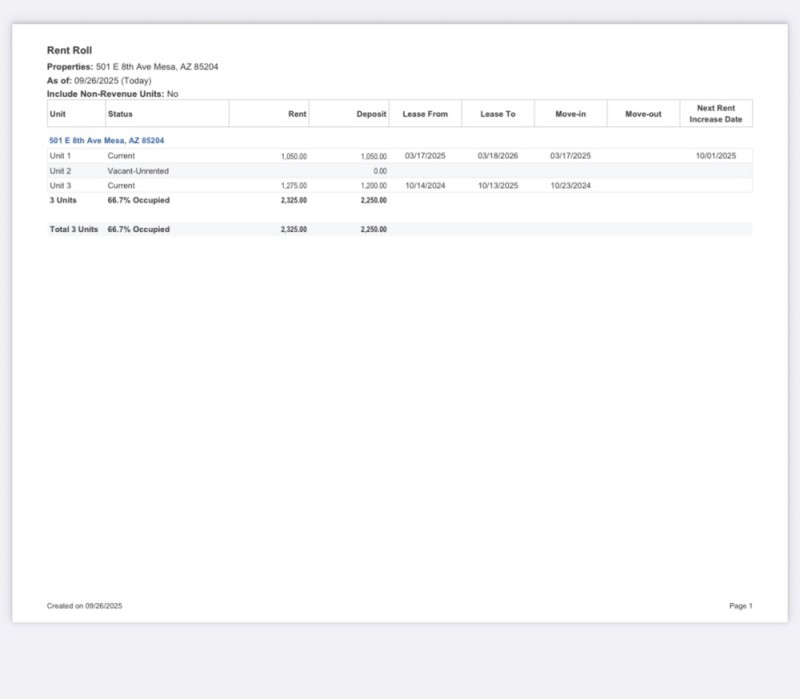Click the Vacant-Unrented status cell
The image size is (800, 699).
click(x=138, y=171)
